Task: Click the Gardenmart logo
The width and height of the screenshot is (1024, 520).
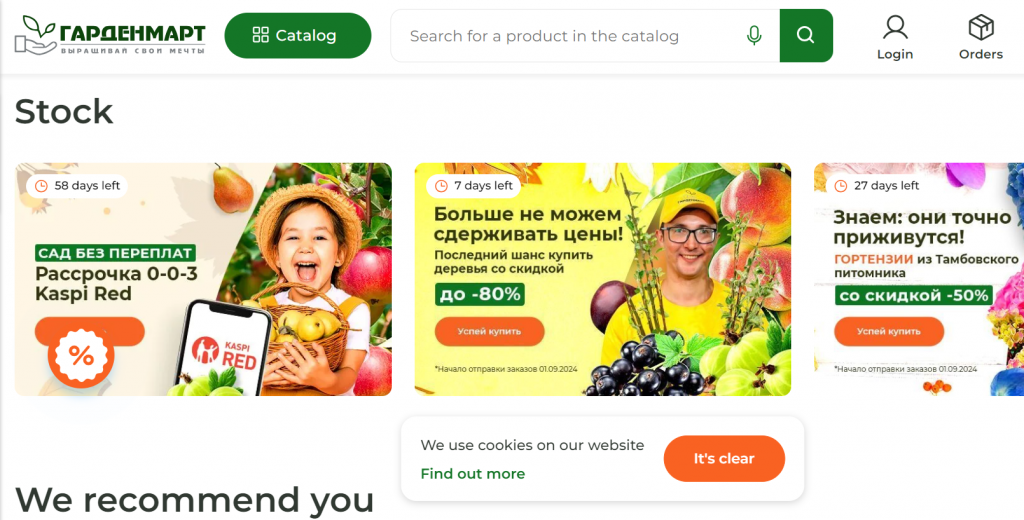Action: 110,35
